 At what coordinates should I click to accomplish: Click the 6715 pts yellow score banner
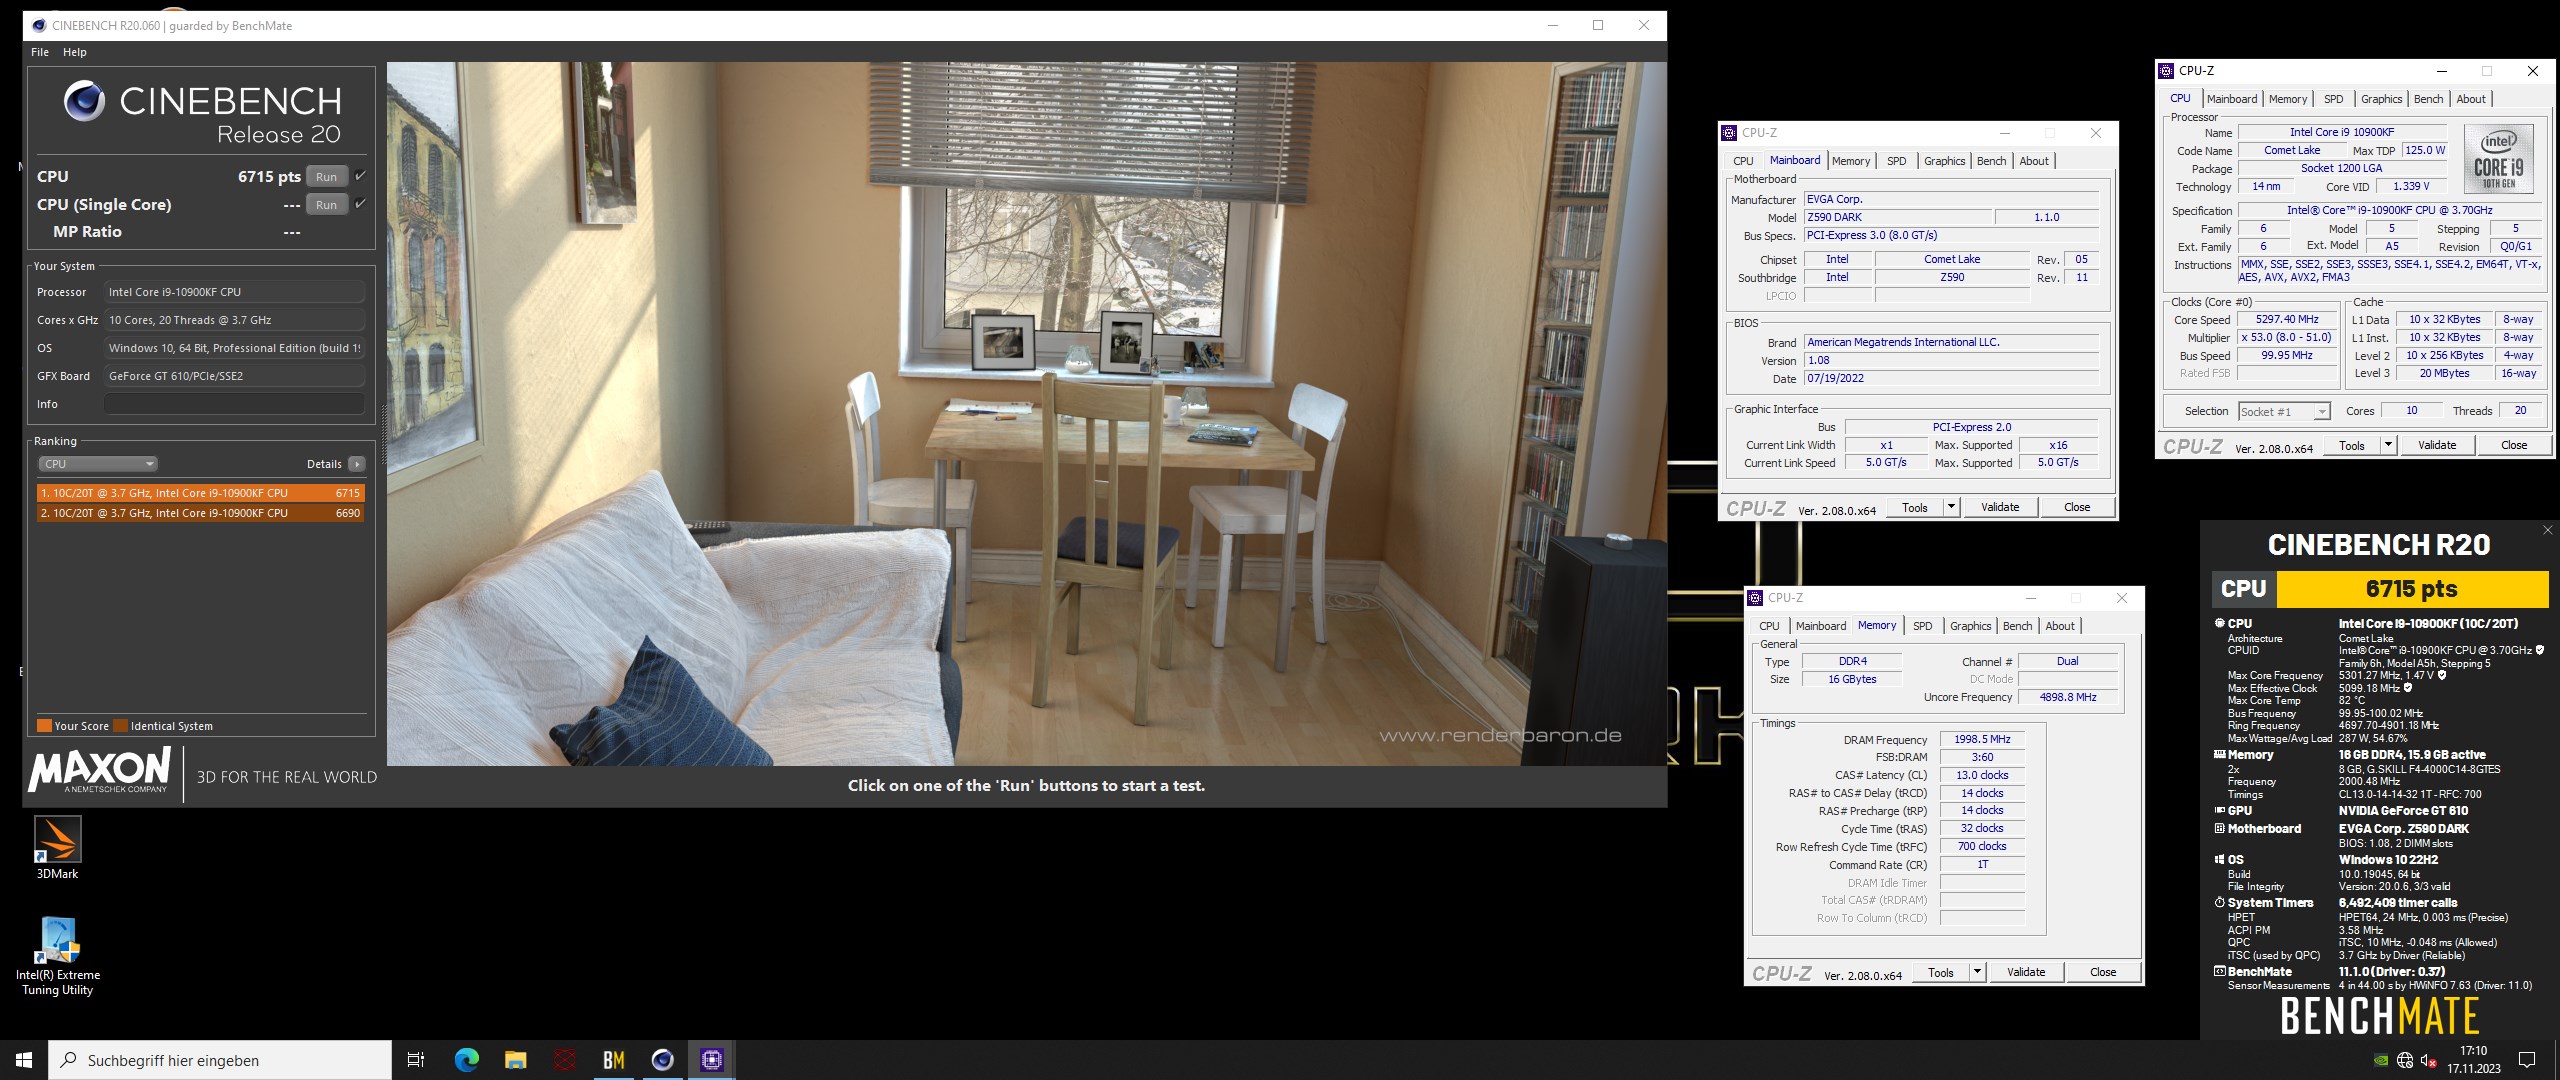click(2412, 589)
